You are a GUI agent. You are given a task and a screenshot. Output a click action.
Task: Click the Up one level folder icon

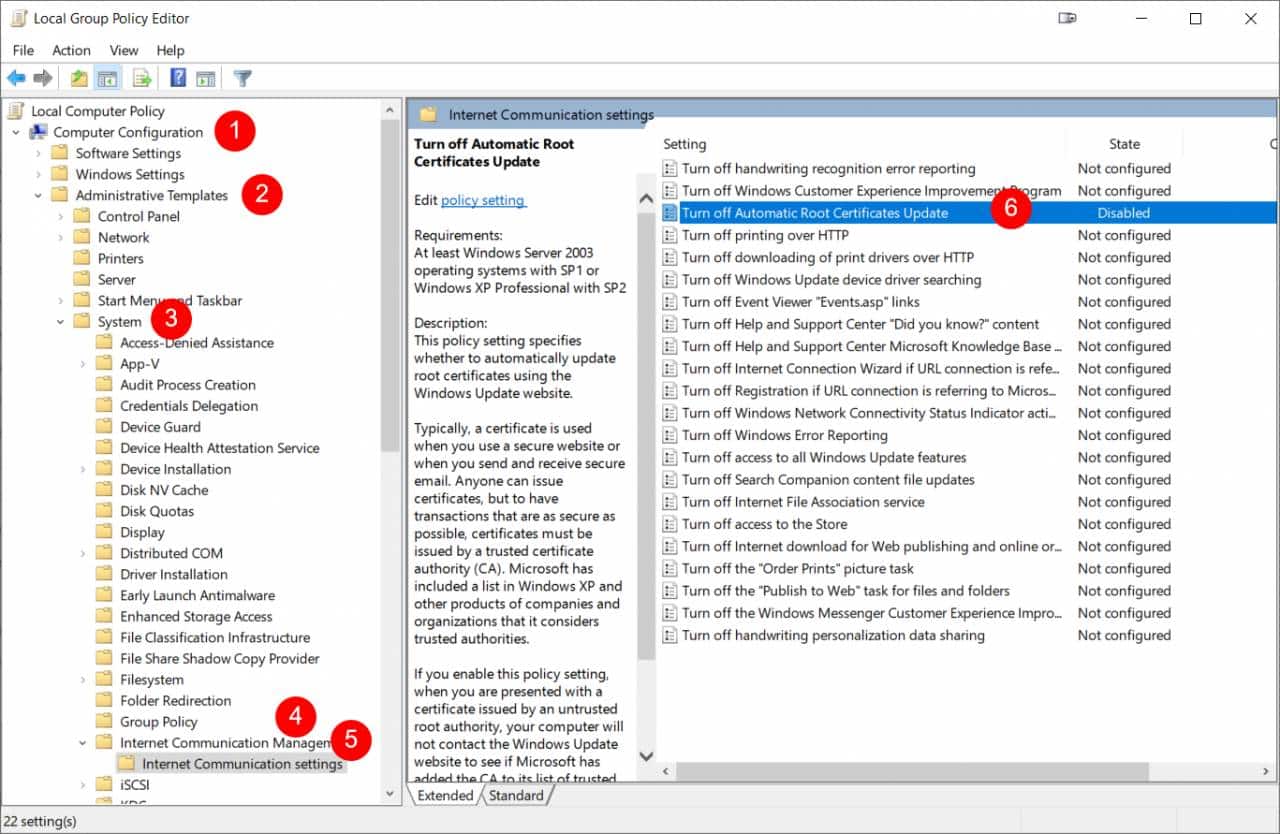point(79,78)
